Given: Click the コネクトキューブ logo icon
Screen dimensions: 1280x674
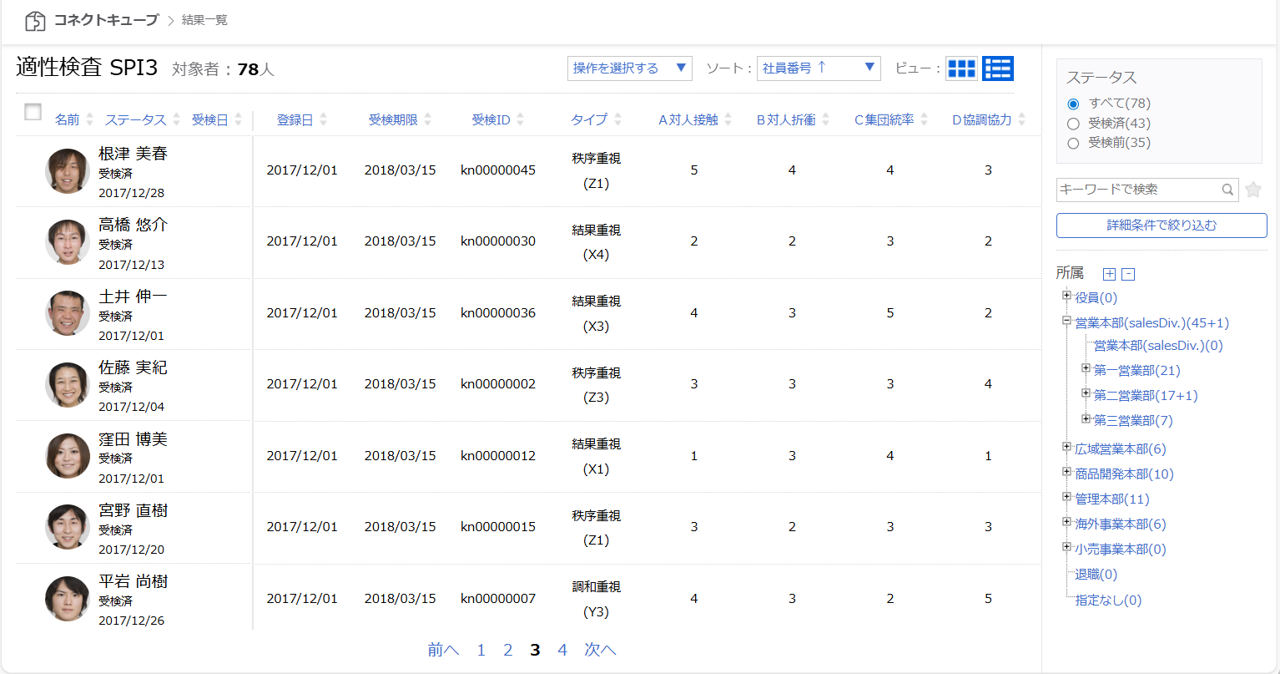Looking at the screenshot, I should pos(35,19).
